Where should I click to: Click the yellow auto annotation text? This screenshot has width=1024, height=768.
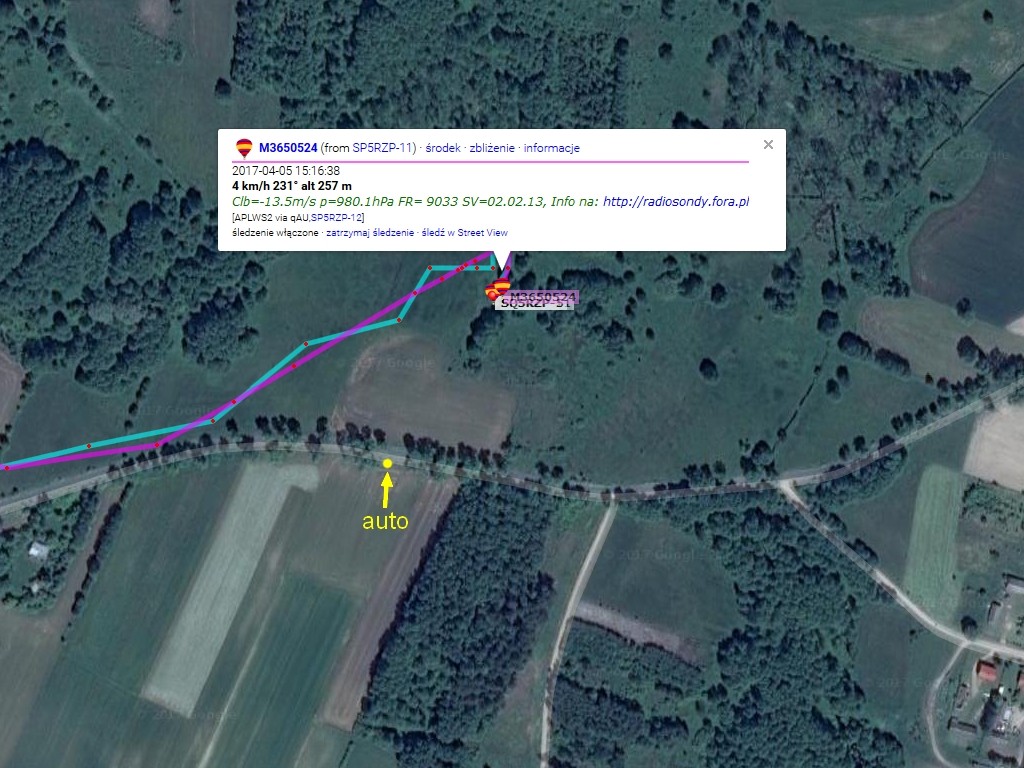coord(385,520)
